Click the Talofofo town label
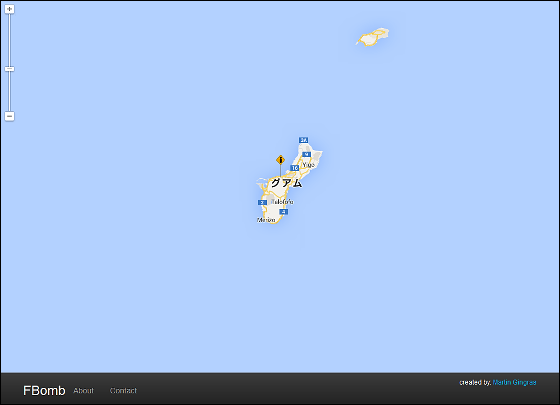The image size is (560, 405). [282, 202]
